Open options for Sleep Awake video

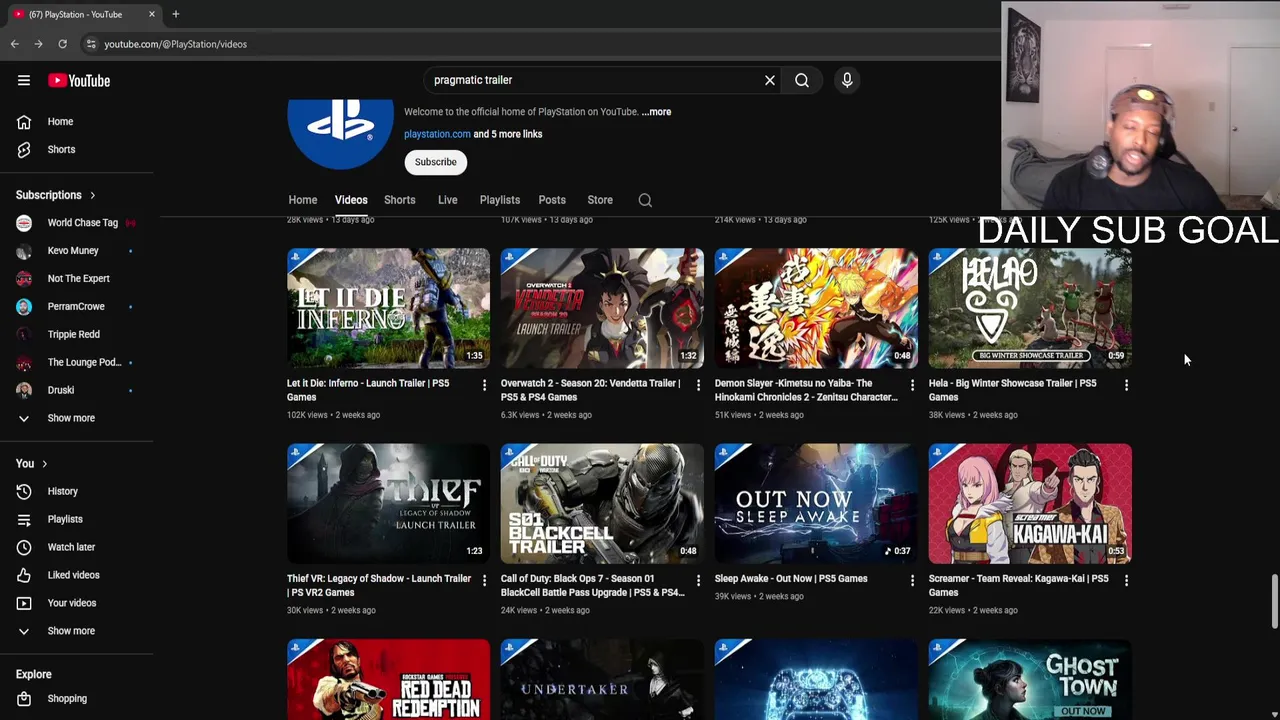click(x=912, y=580)
